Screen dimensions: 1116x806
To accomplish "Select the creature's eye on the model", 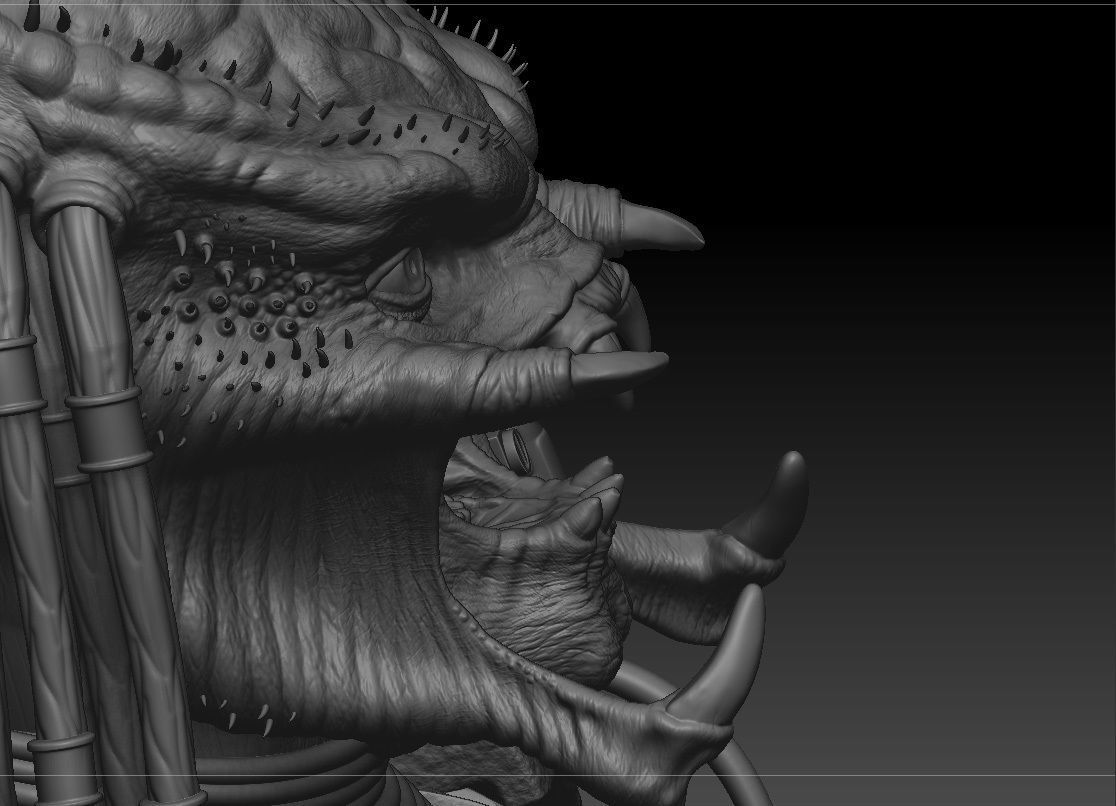I will [398, 281].
